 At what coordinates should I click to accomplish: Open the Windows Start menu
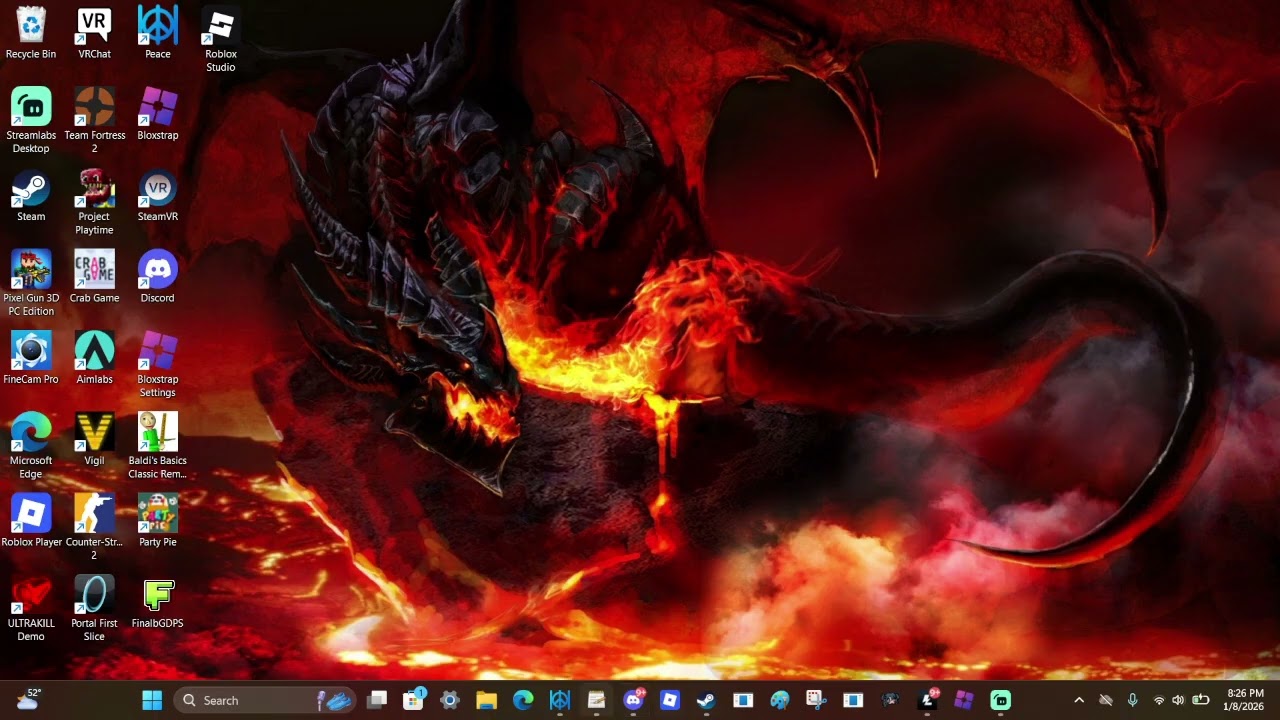point(152,700)
